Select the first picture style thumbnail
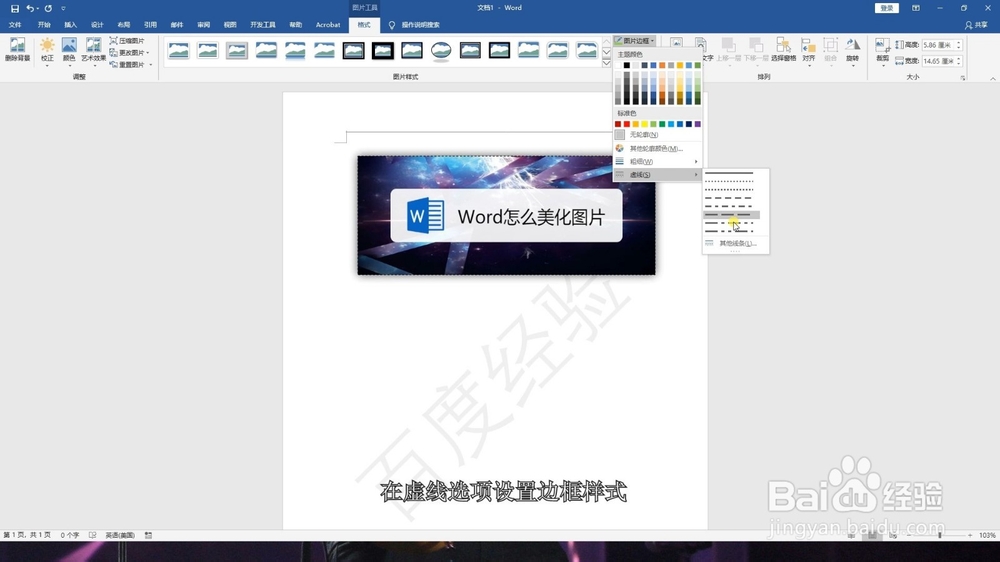The height and width of the screenshot is (562, 1000). [x=179, y=50]
